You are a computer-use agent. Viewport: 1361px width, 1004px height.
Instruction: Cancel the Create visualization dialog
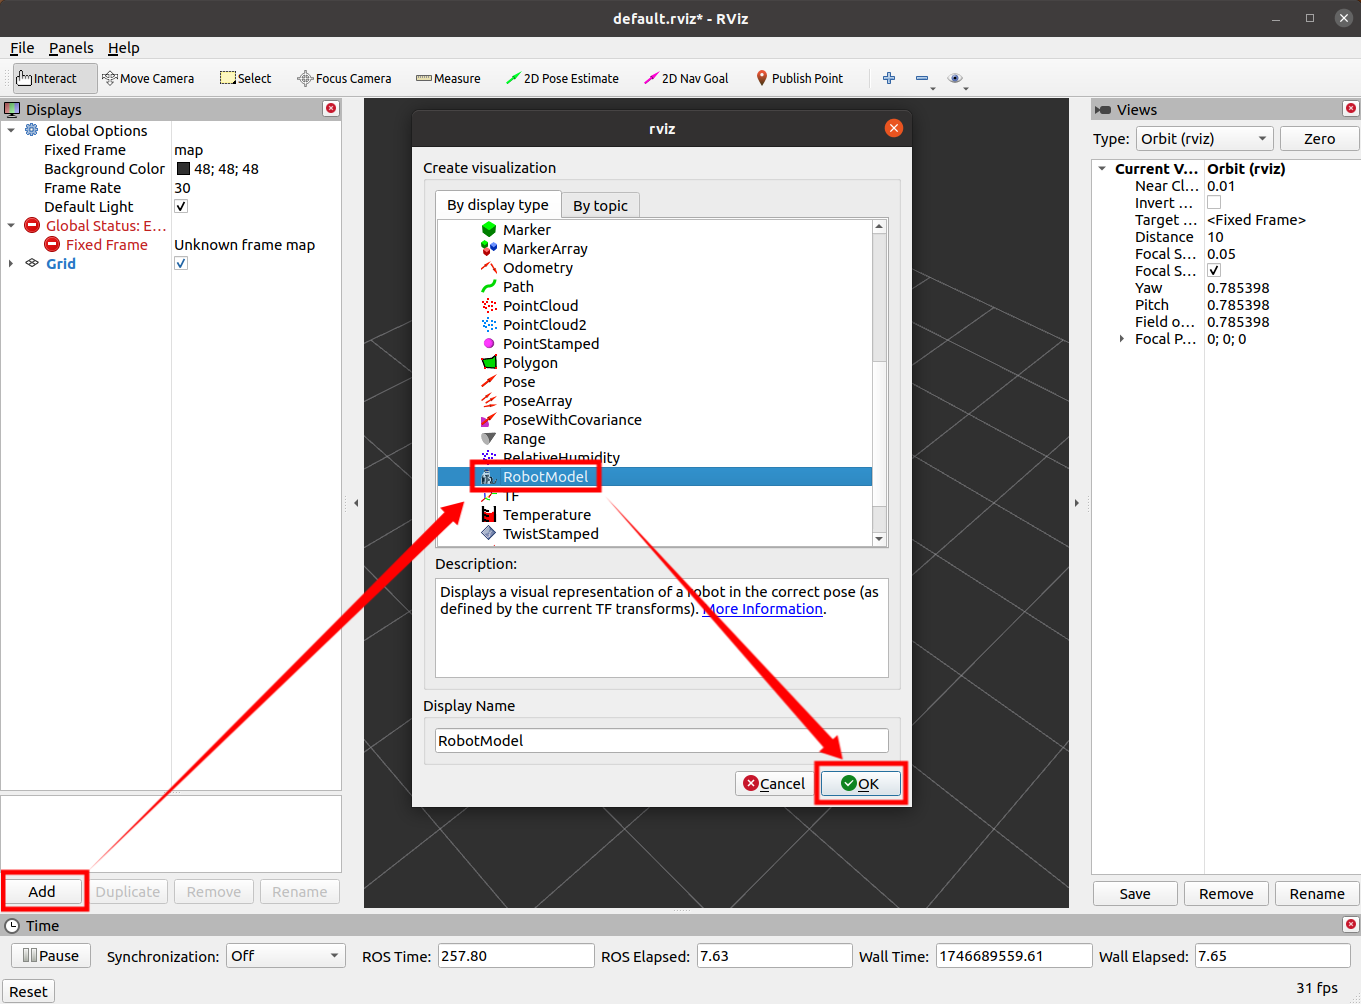coord(773,783)
